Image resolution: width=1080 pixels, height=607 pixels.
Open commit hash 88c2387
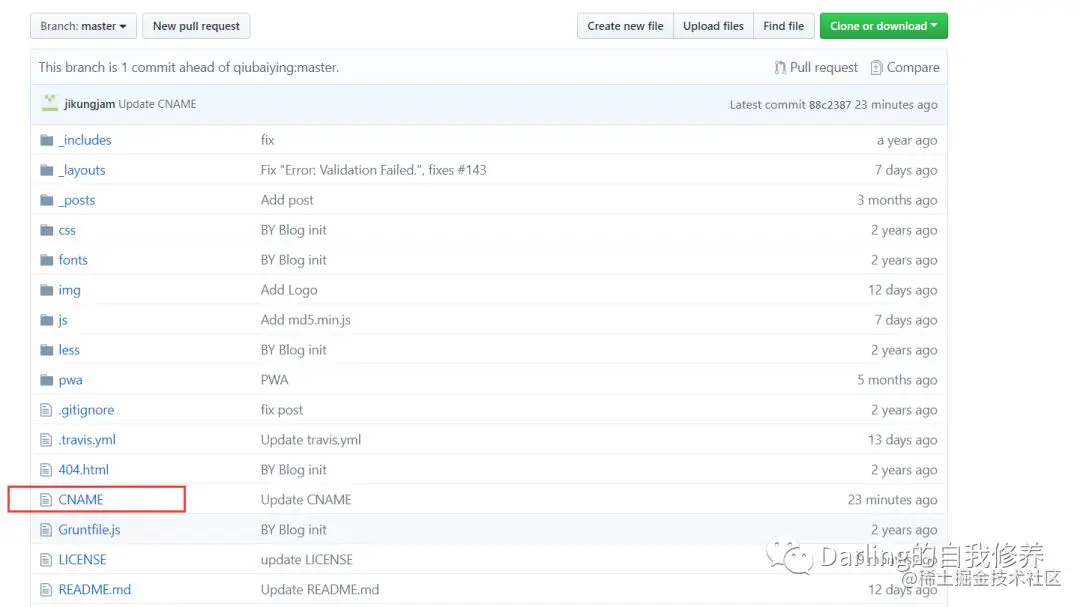830,105
